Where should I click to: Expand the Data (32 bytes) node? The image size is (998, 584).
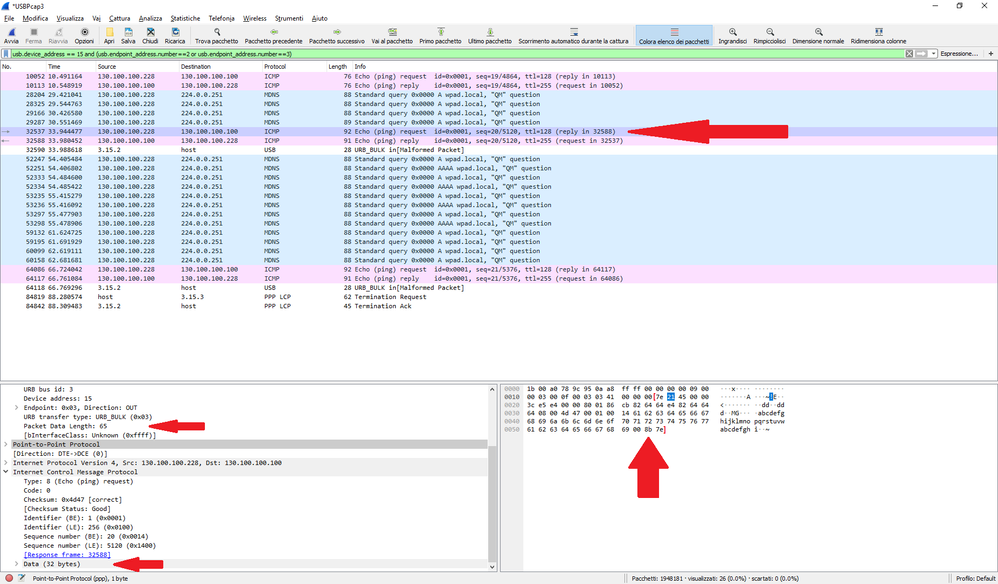click(17, 564)
